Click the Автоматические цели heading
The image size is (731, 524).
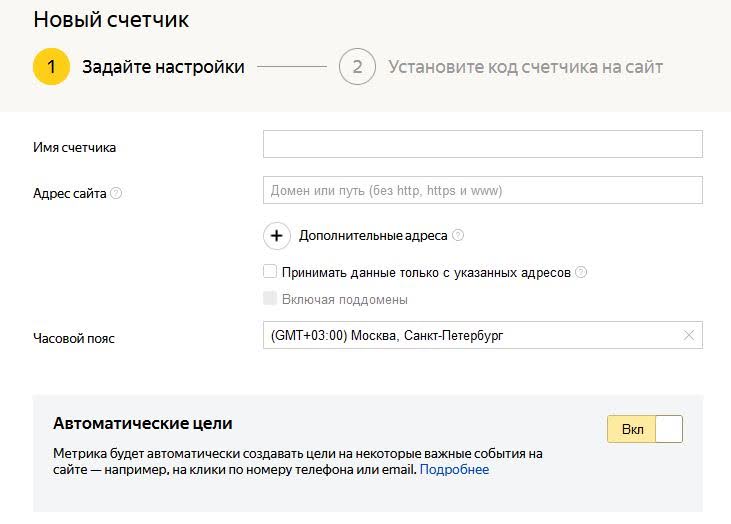(x=143, y=424)
